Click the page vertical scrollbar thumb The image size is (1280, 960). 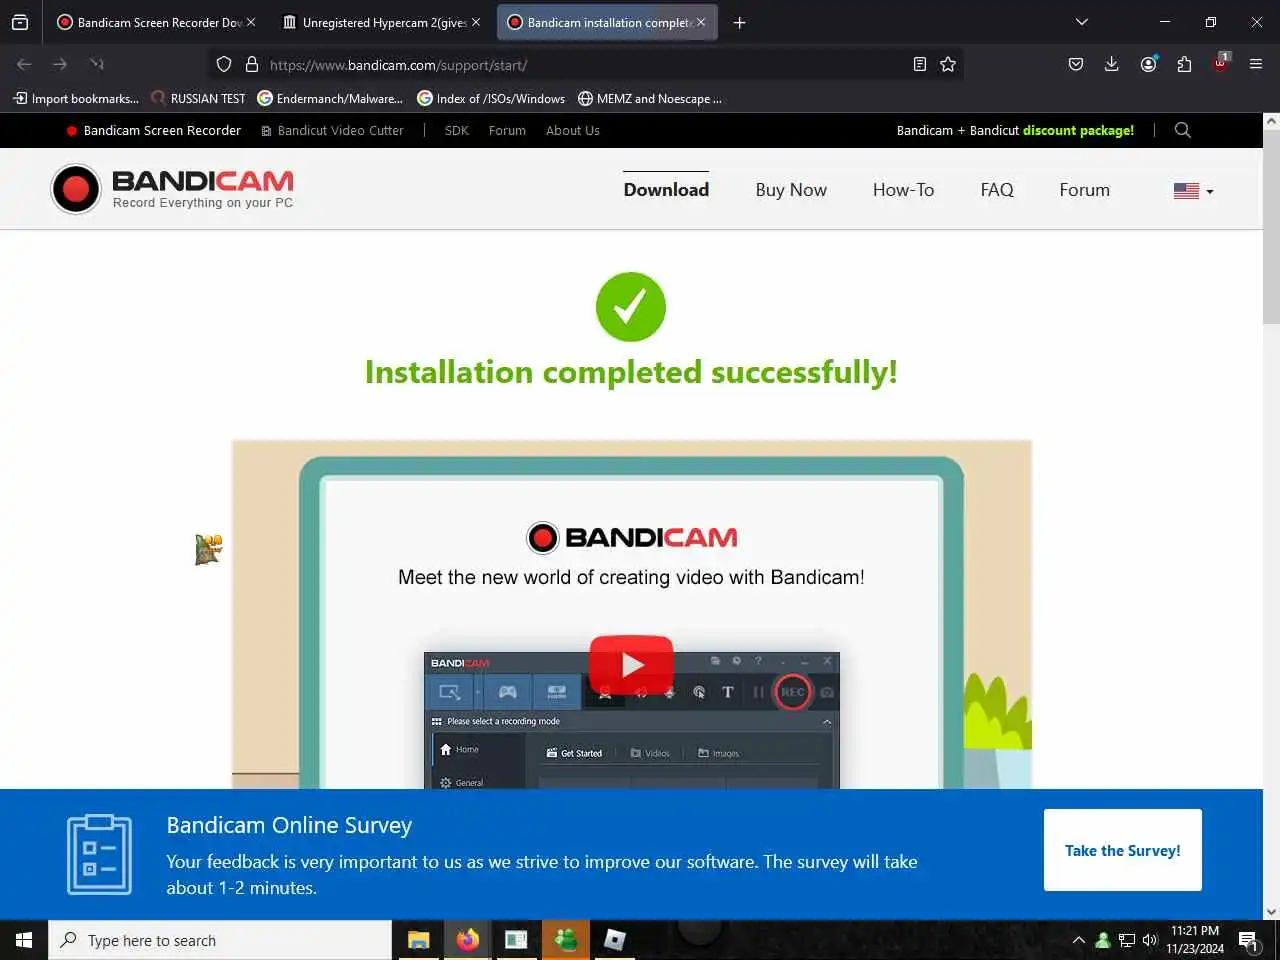(1271, 228)
